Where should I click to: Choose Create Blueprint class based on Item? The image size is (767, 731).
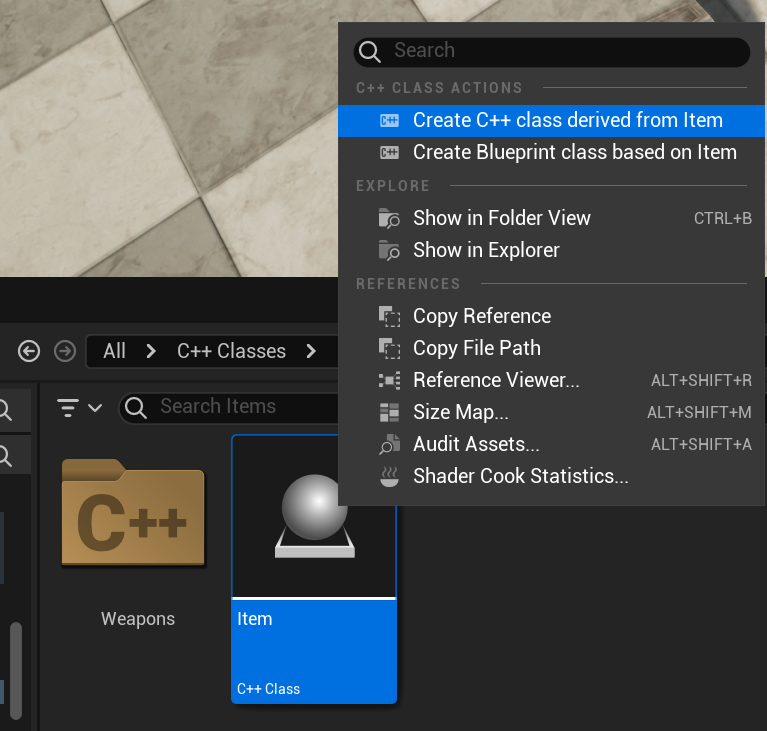pos(551,153)
